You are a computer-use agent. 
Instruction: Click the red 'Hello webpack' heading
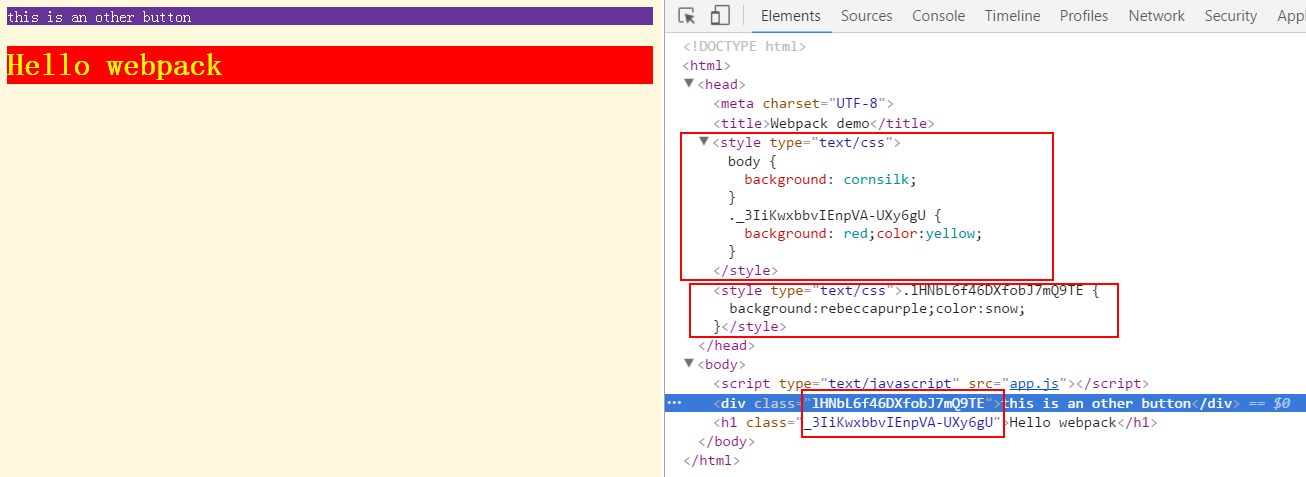[x=330, y=65]
